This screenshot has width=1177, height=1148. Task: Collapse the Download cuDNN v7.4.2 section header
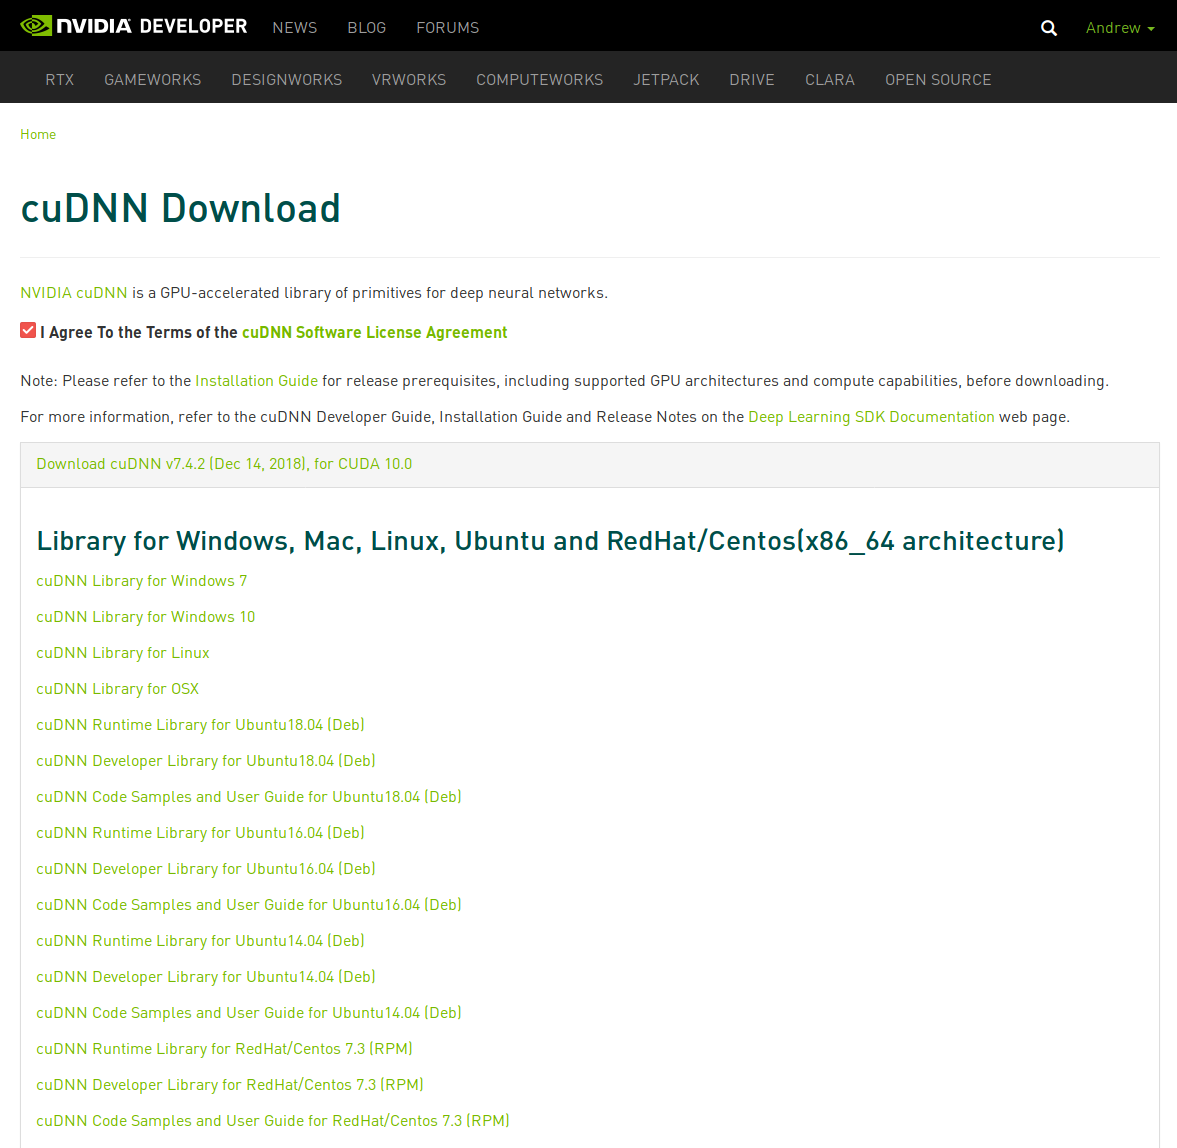(589, 464)
